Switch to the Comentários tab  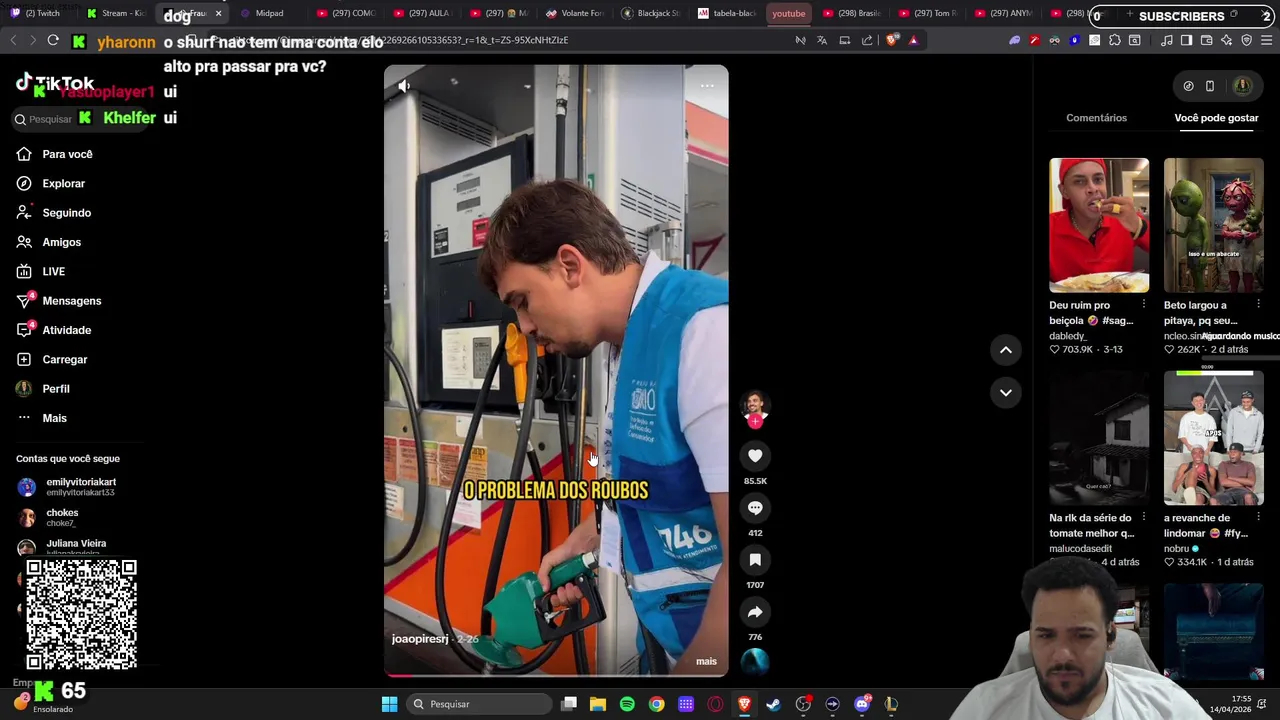(x=1096, y=118)
